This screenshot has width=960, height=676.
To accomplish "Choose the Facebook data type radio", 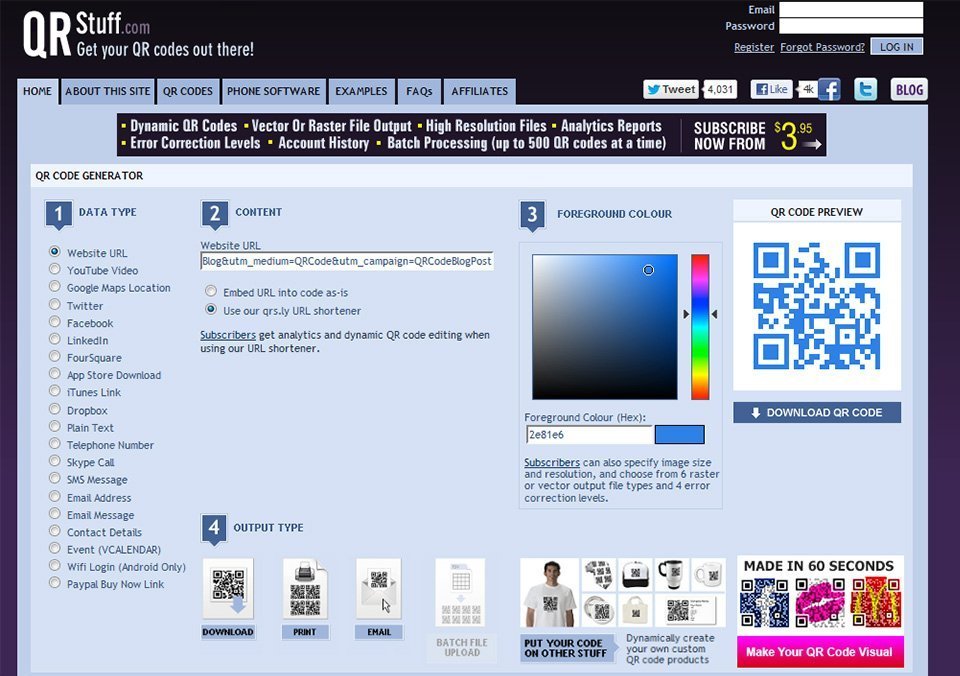I will [54, 321].
